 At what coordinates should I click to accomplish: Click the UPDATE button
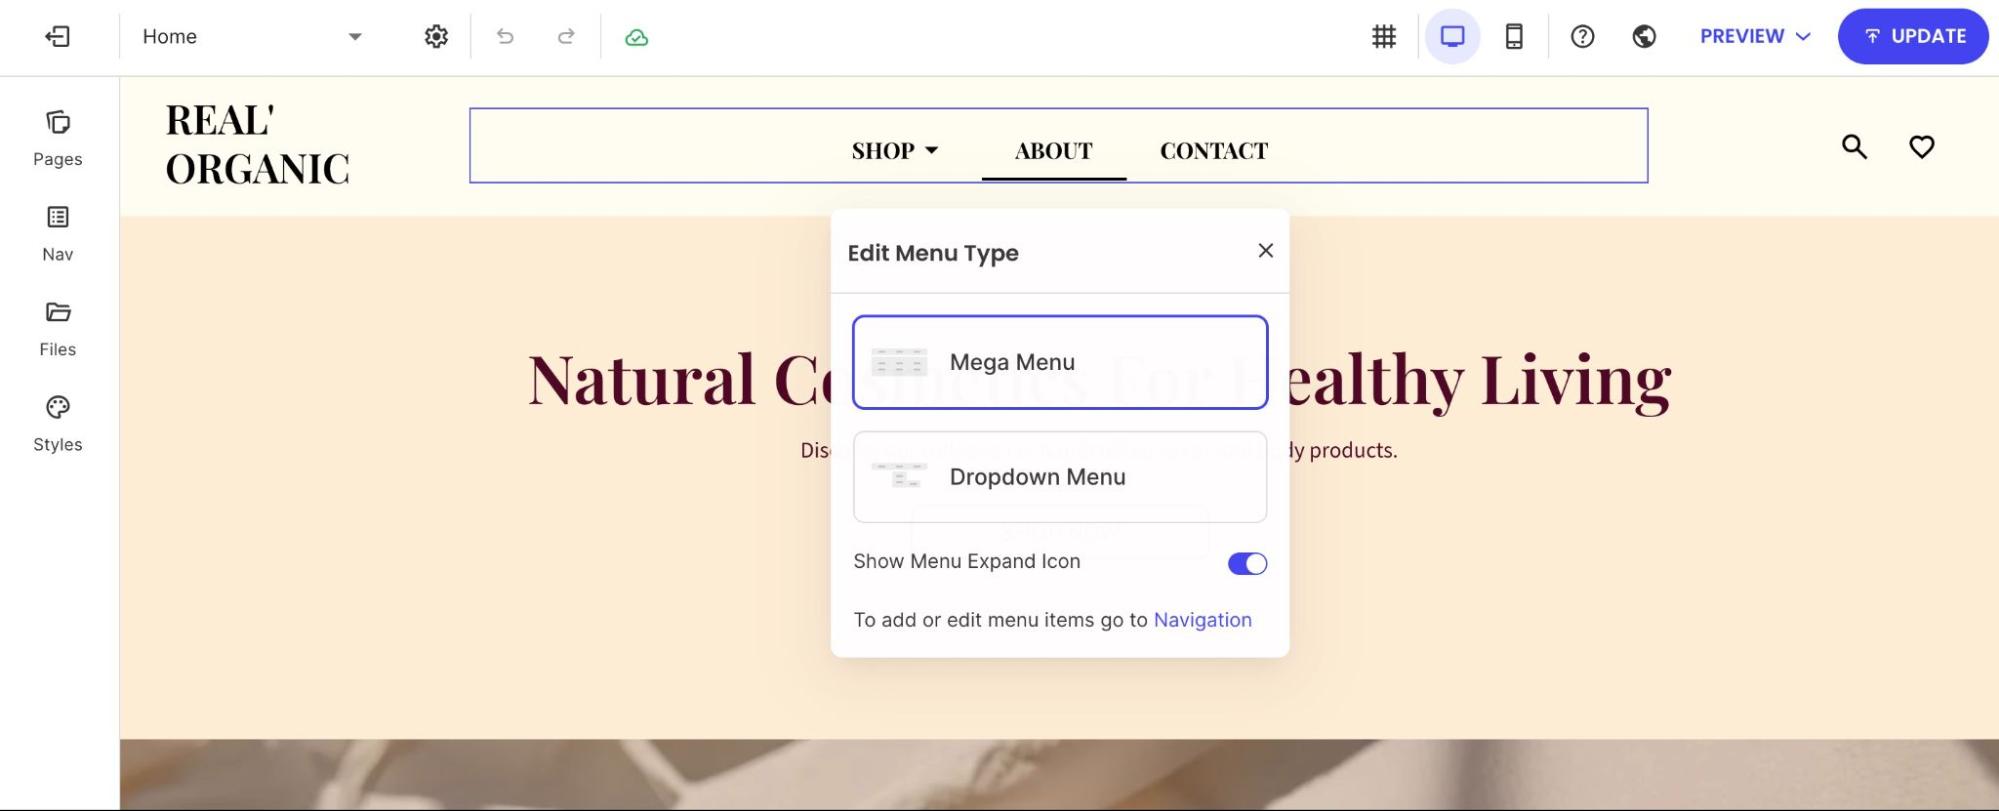tap(1913, 36)
